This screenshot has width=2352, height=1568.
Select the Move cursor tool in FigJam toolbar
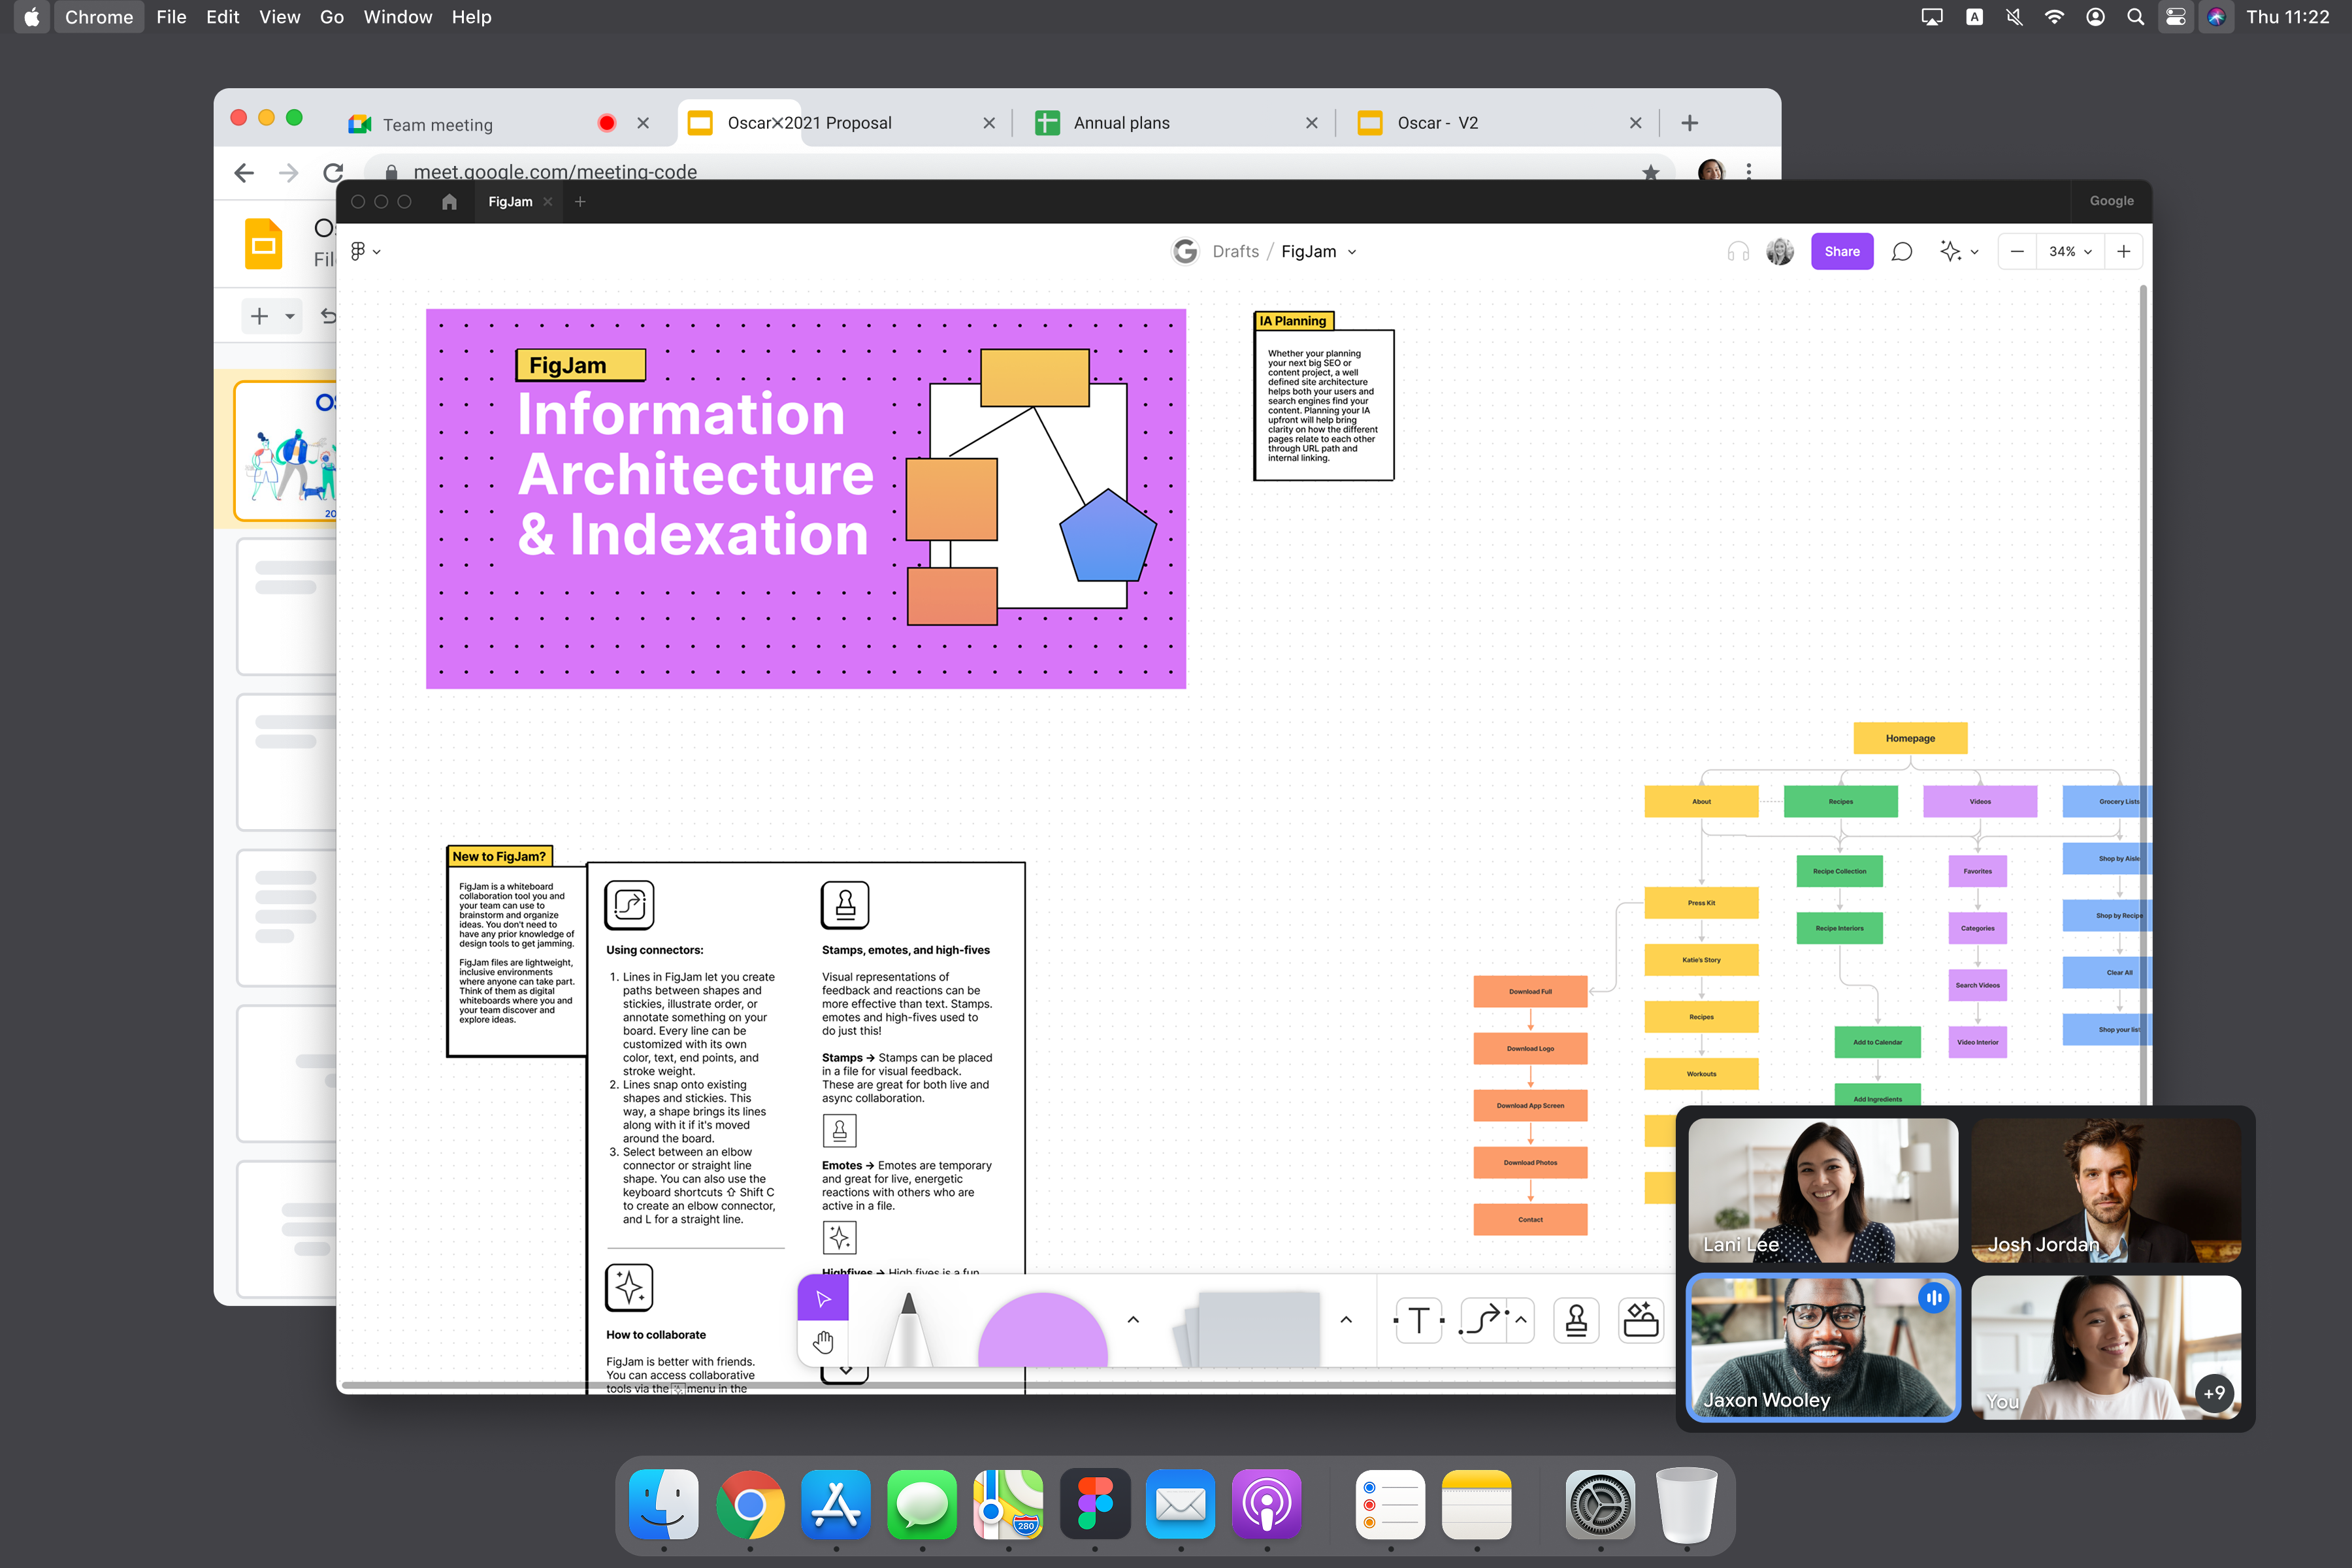(x=822, y=1298)
